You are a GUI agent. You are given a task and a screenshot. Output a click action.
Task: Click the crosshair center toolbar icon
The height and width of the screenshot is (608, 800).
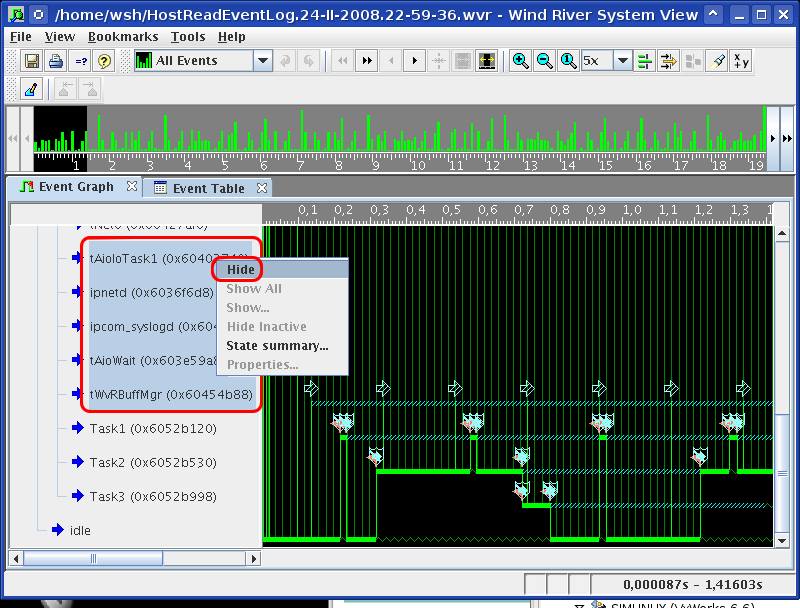click(x=439, y=61)
